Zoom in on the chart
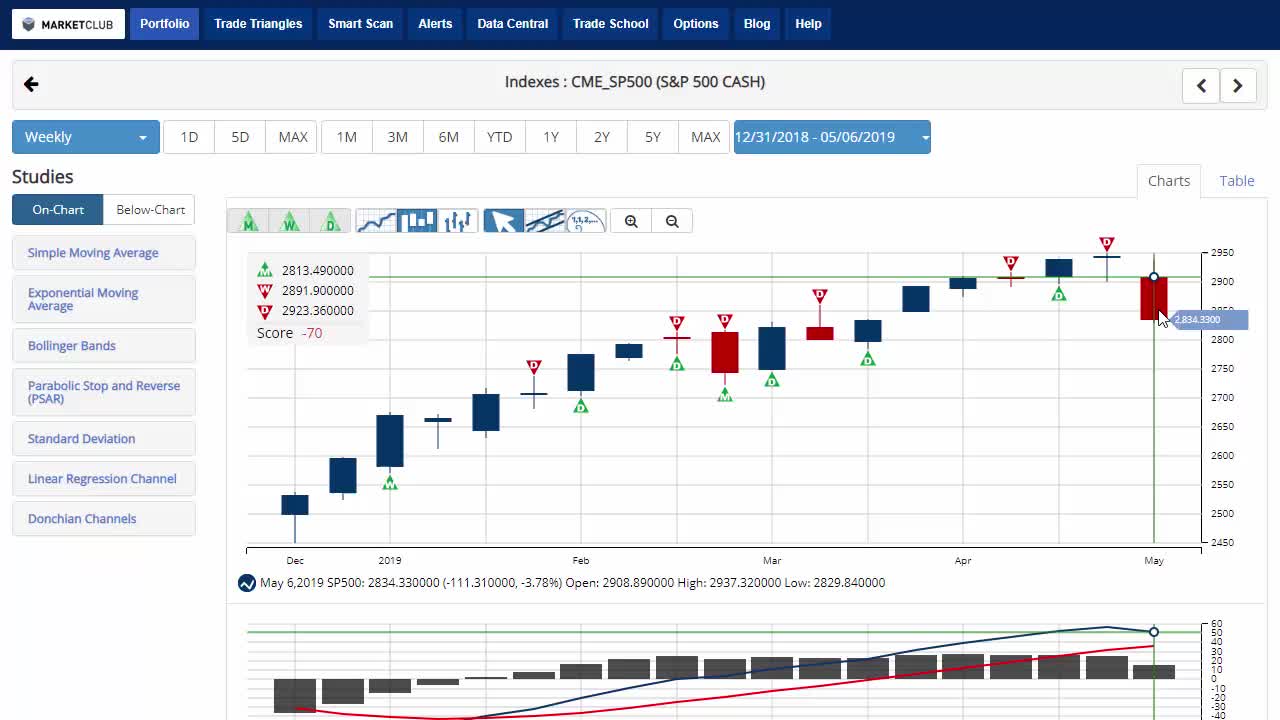Image resolution: width=1280 pixels, height=720 pixels. tap(631, 221)
